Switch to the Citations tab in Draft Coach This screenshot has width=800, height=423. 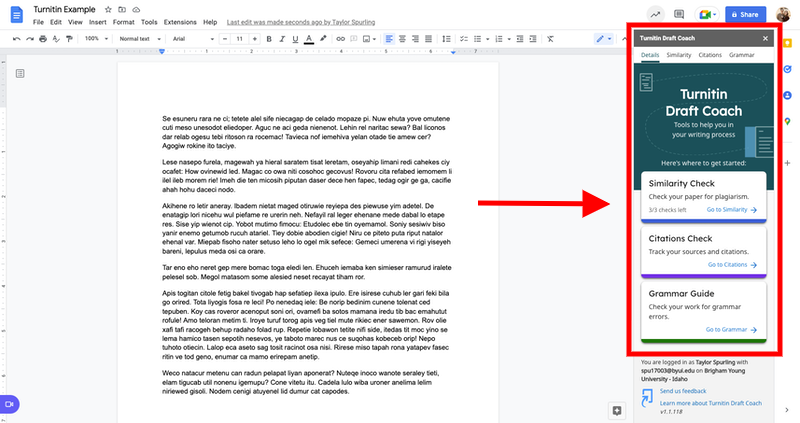click(x=710, y=55)
